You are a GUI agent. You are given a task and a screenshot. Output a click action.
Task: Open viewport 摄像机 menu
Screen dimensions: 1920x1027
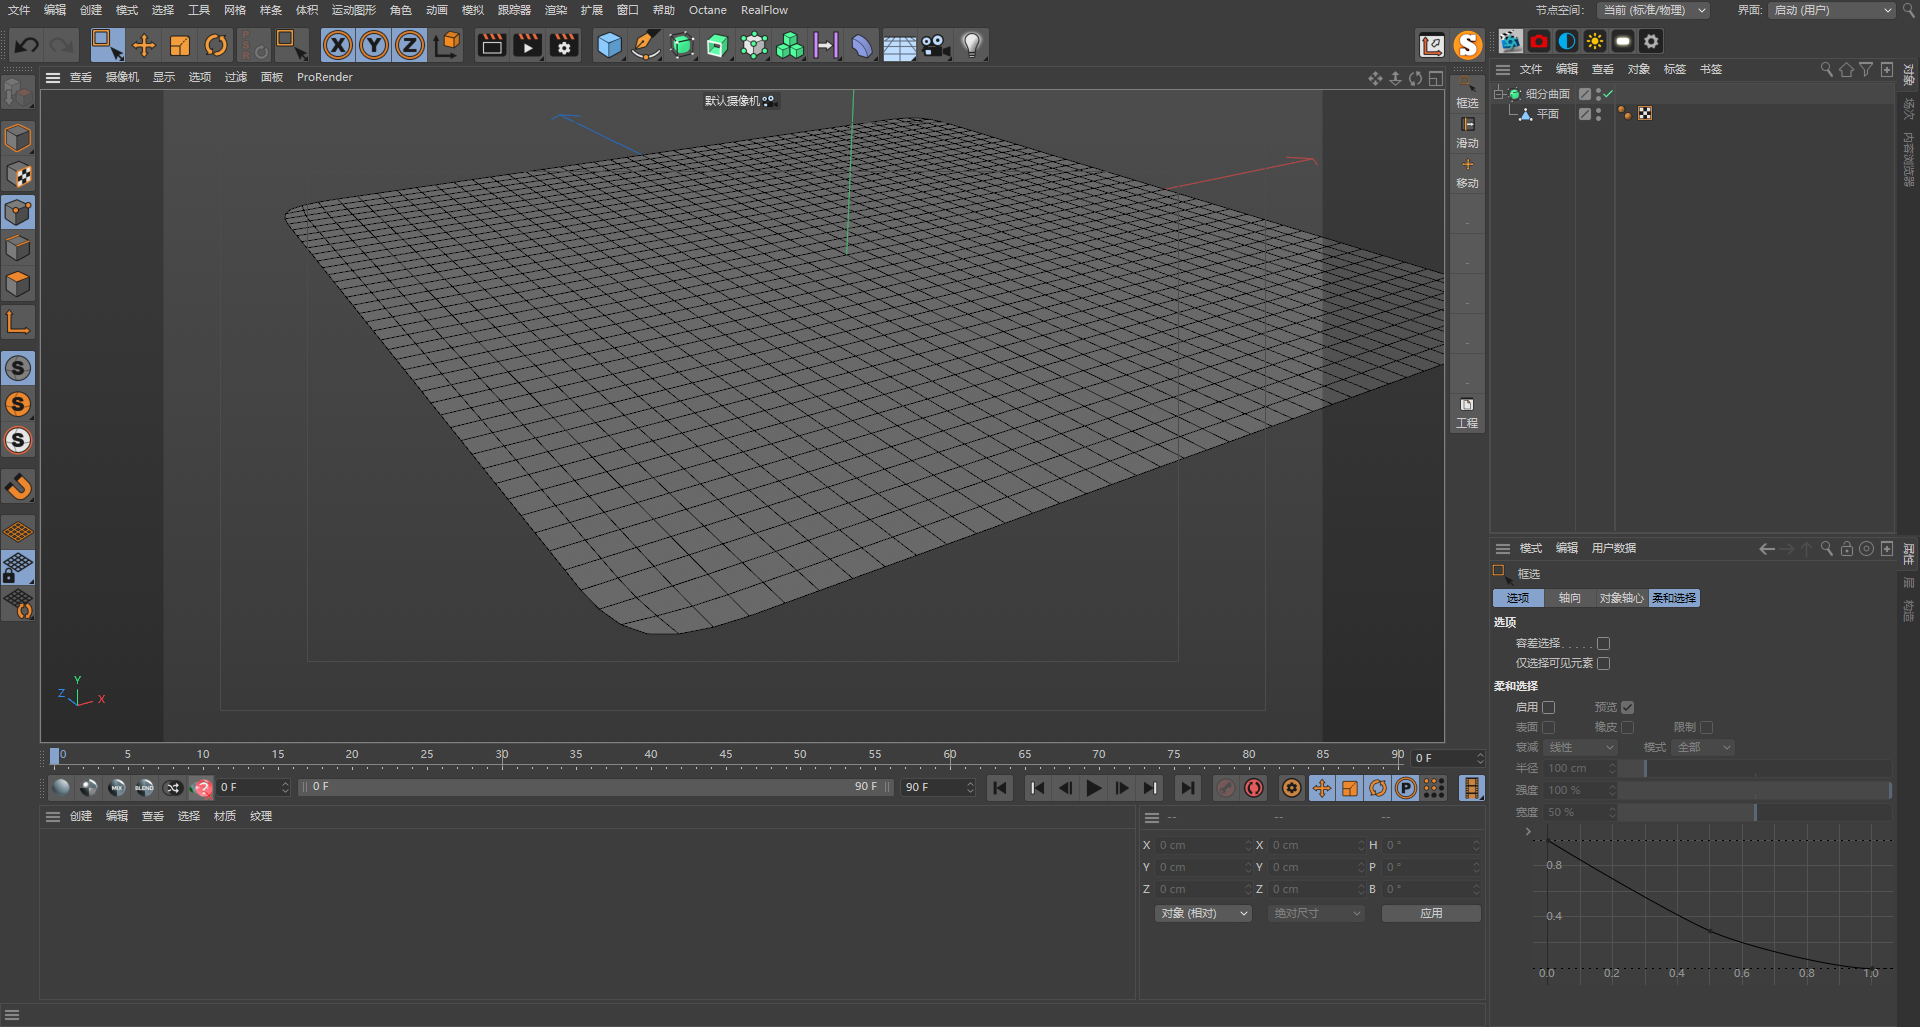click(x=122, y=77)
